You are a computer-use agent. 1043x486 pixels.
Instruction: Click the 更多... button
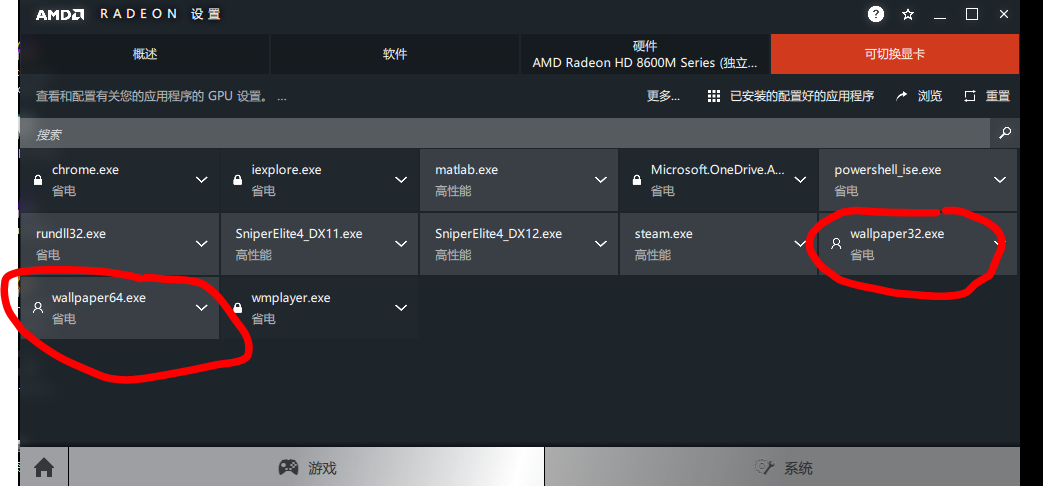pyautogui.click(x=663, y=96)
